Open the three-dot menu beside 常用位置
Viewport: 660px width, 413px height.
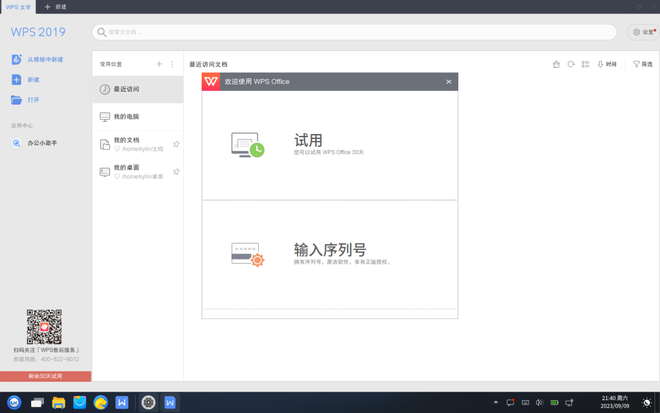(172, 64)
